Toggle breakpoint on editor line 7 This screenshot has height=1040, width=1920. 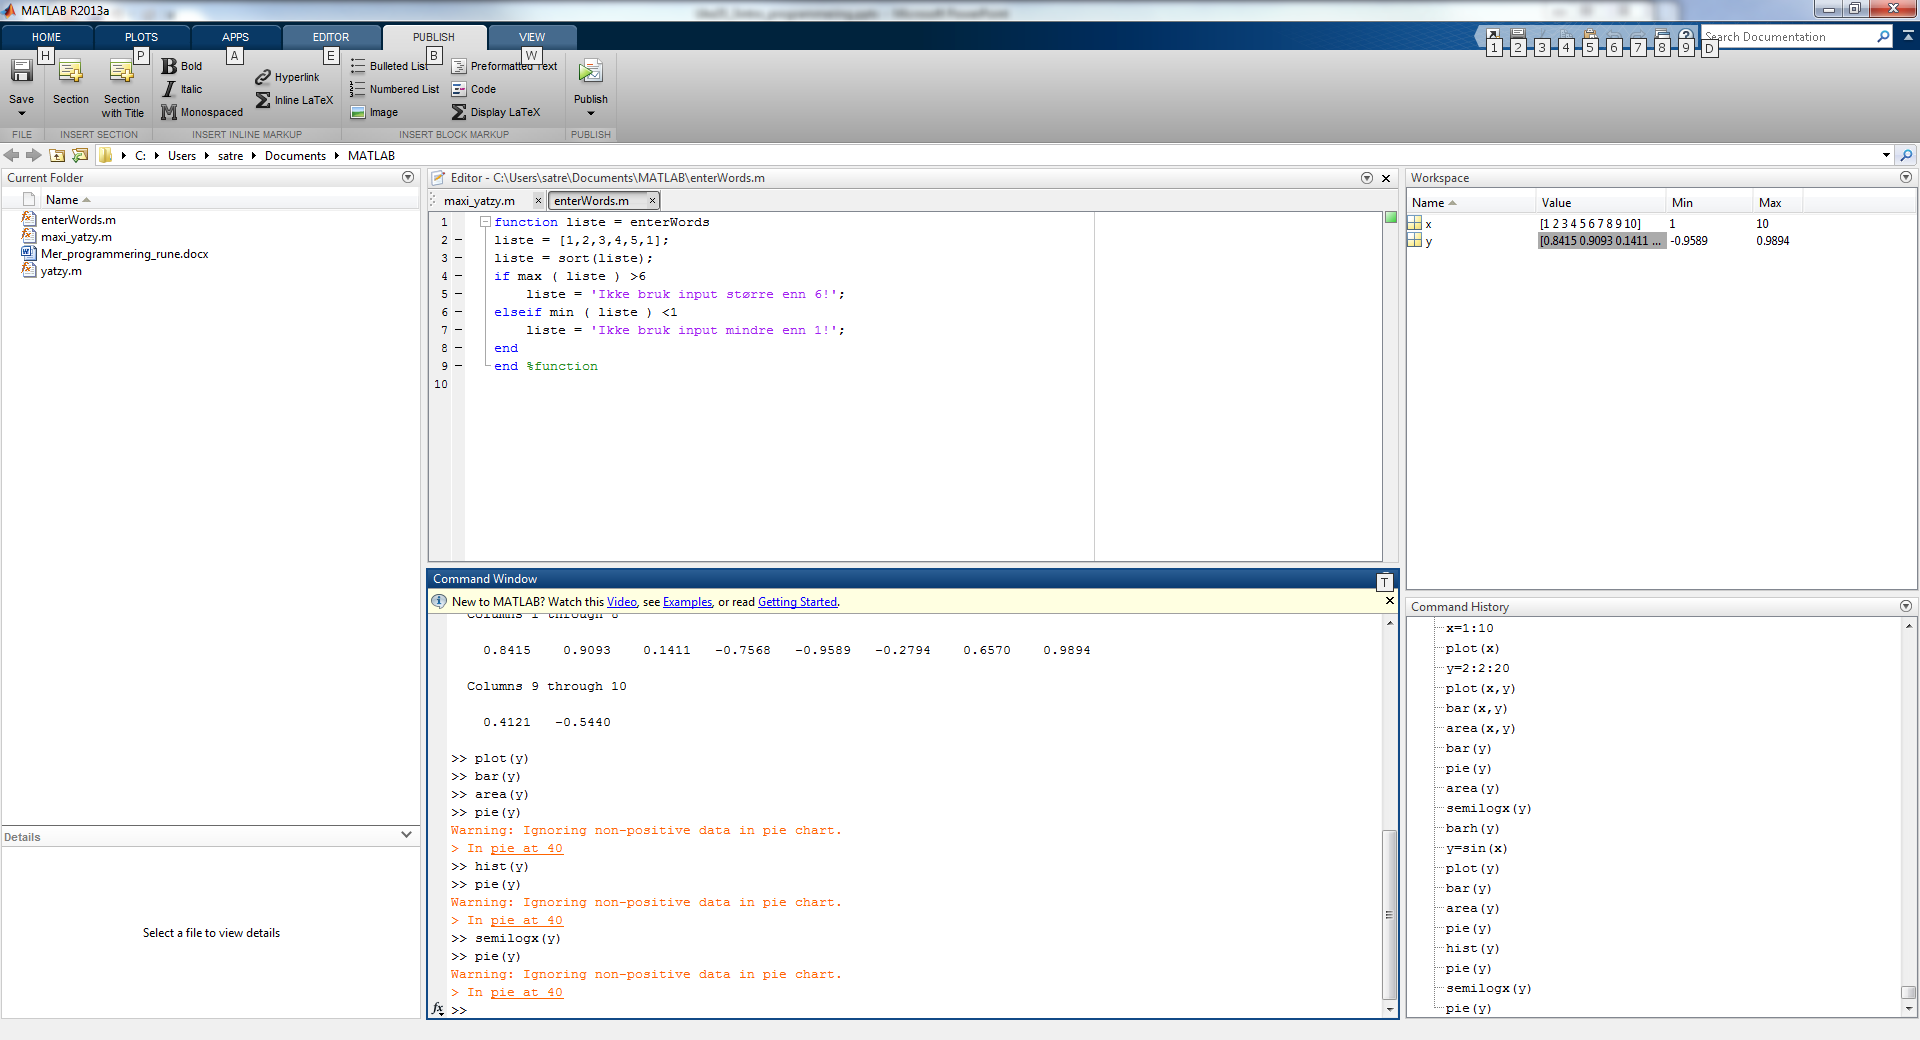click(x=459, y=330)
